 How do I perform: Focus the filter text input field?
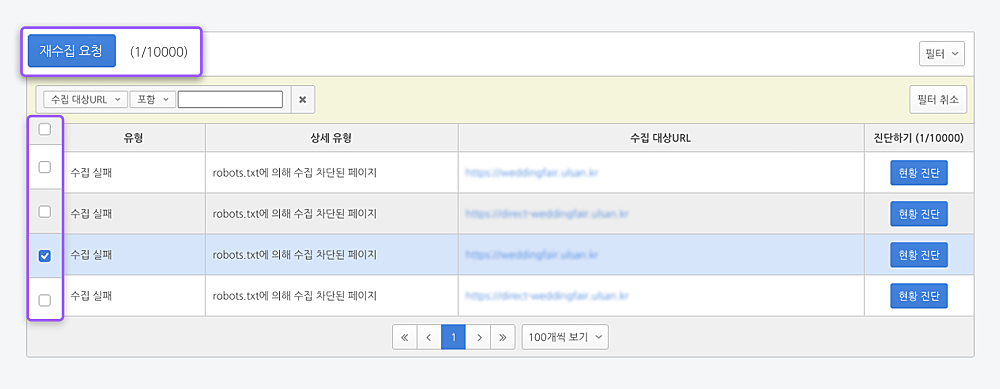[x=230, y=99]
